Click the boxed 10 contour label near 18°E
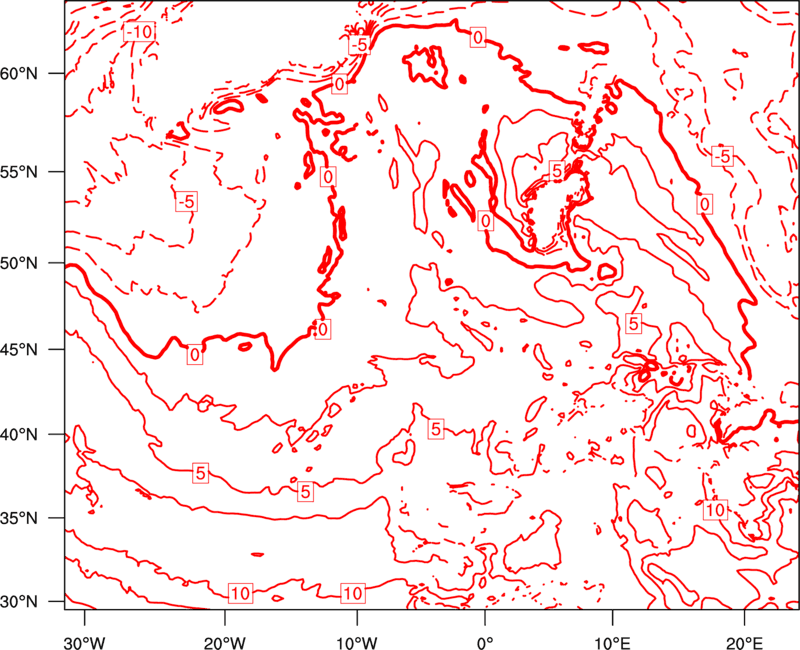This screenshot has width=800, height=650. (715, 509)
